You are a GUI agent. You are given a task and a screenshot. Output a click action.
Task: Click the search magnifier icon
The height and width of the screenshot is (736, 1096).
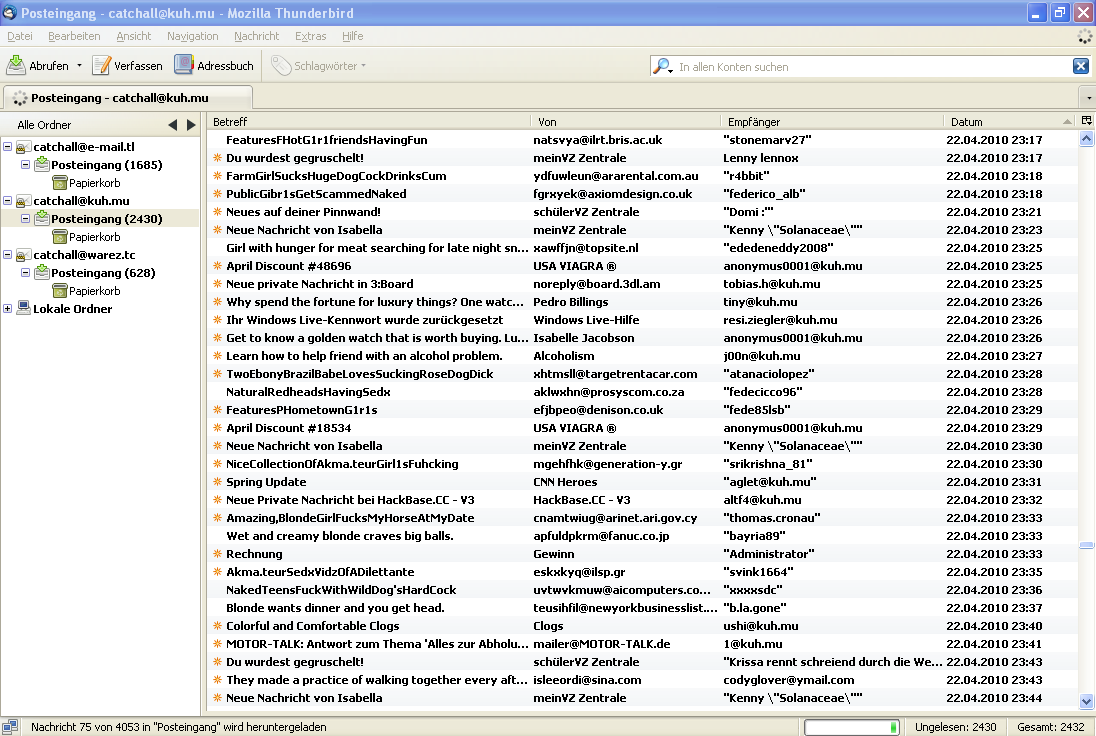tap(662, 66)
